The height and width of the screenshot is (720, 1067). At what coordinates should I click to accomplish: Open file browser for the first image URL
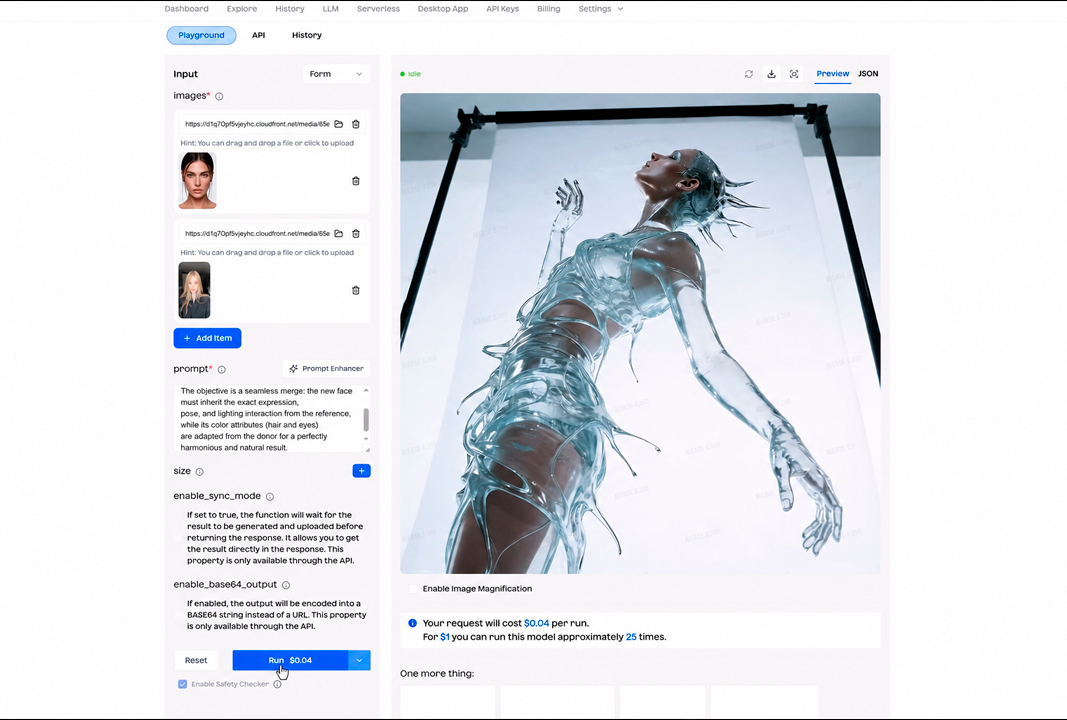[x=338, y=124]
